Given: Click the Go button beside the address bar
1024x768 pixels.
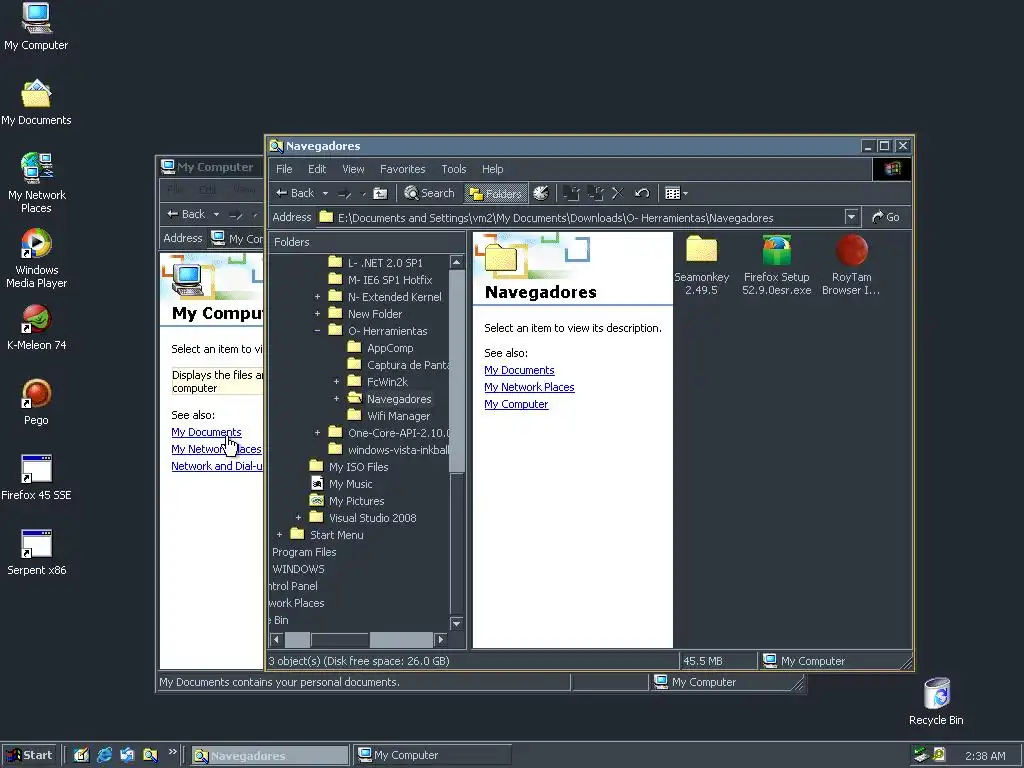Looking at the screenshot, I should coord(886,217).
